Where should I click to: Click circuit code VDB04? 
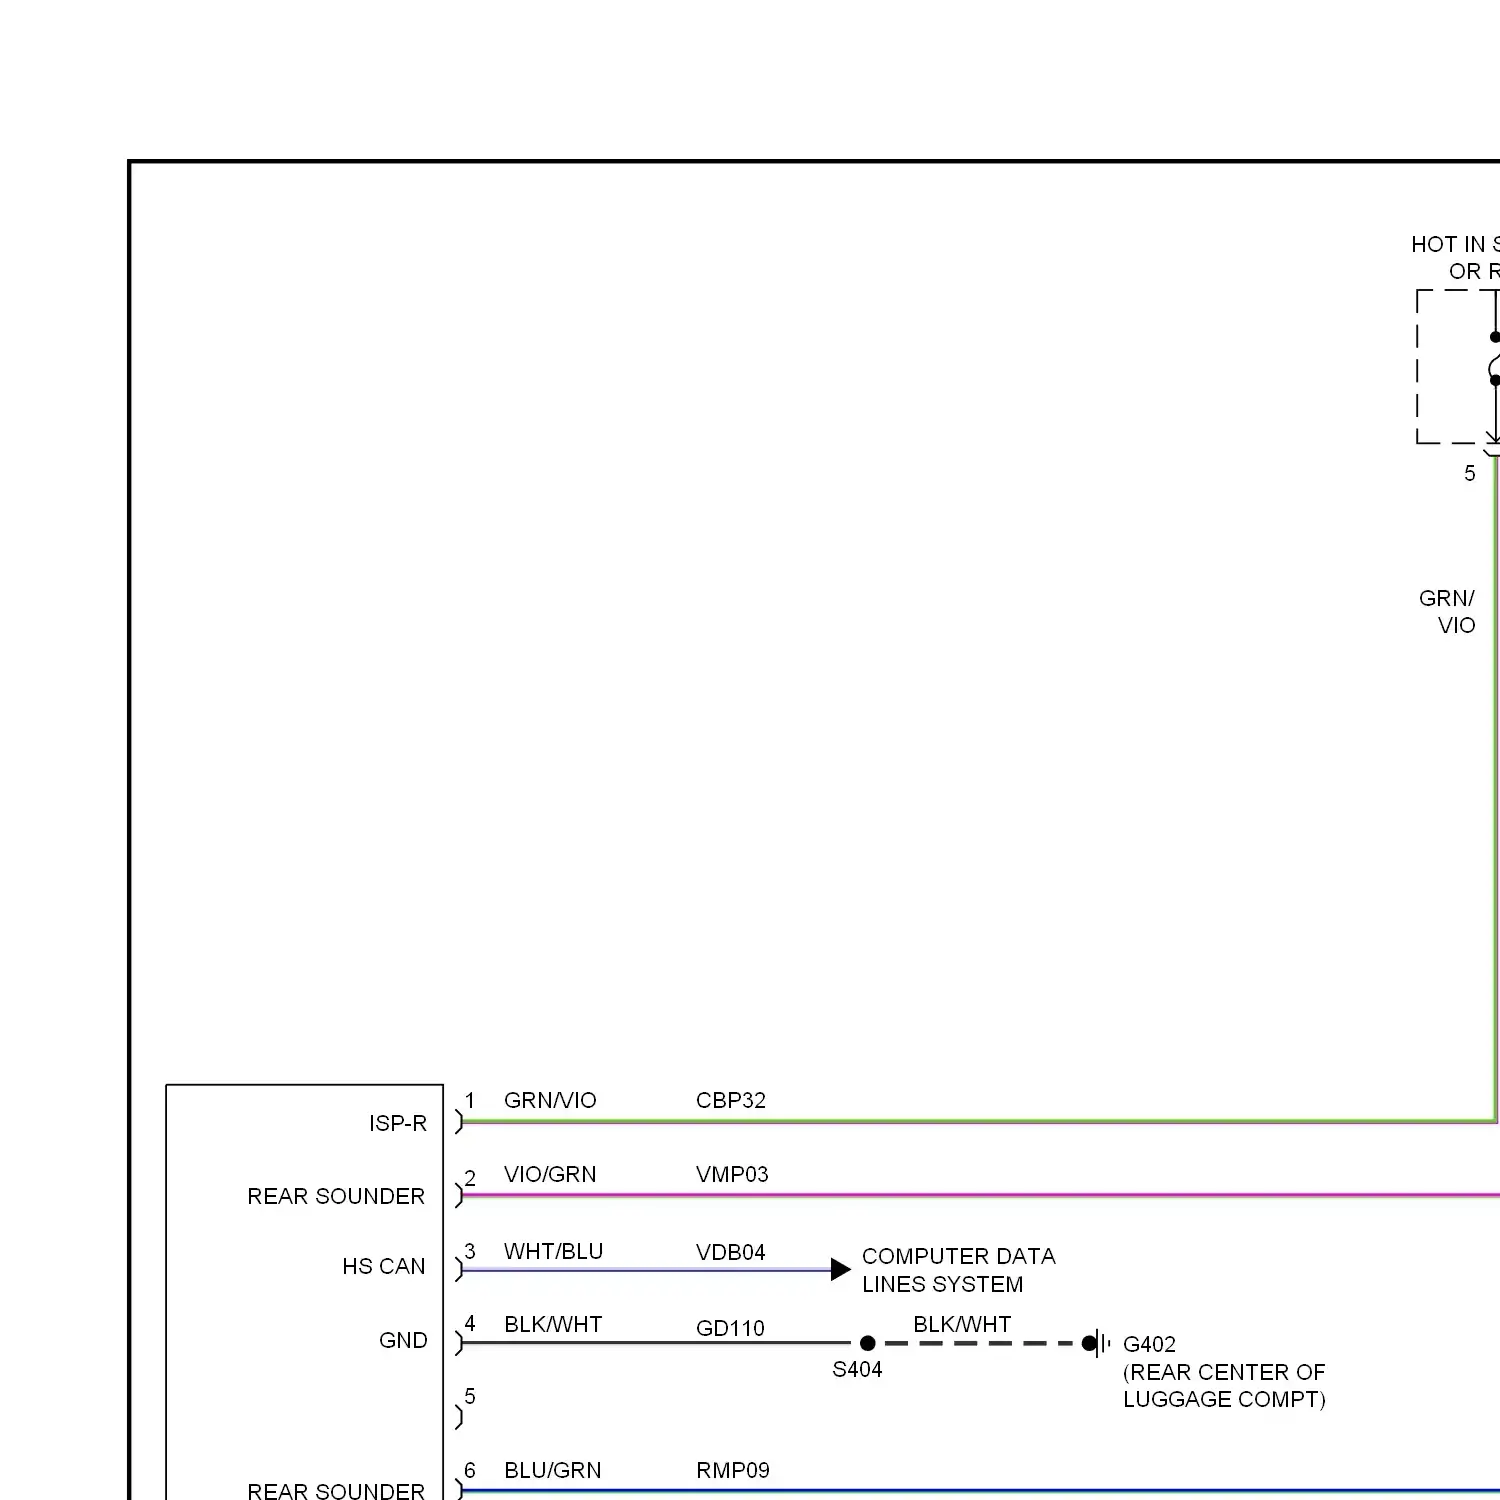coord(731,1252)
